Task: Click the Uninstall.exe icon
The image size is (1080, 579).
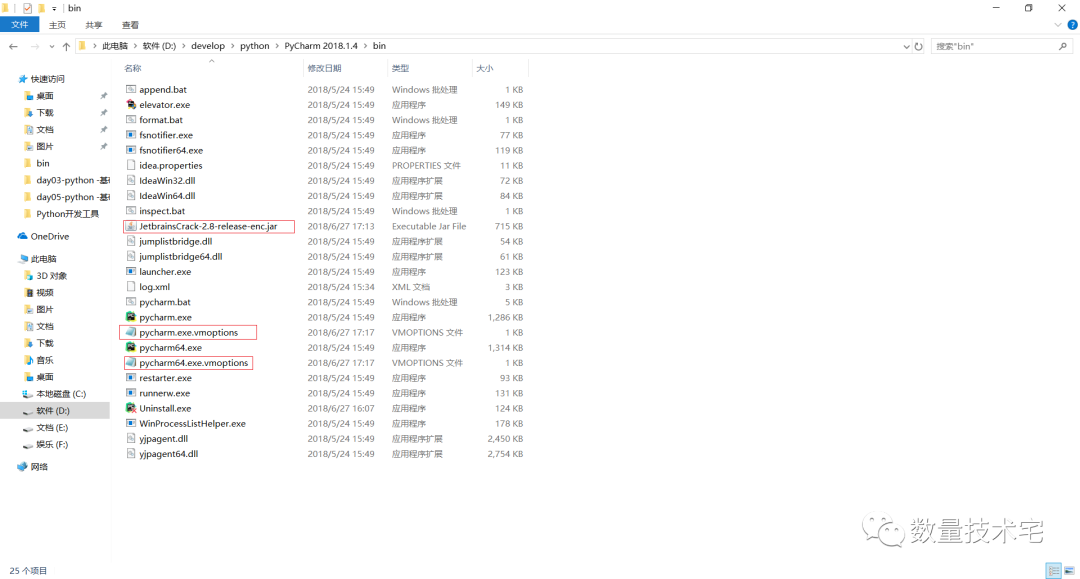Action: 131,408
